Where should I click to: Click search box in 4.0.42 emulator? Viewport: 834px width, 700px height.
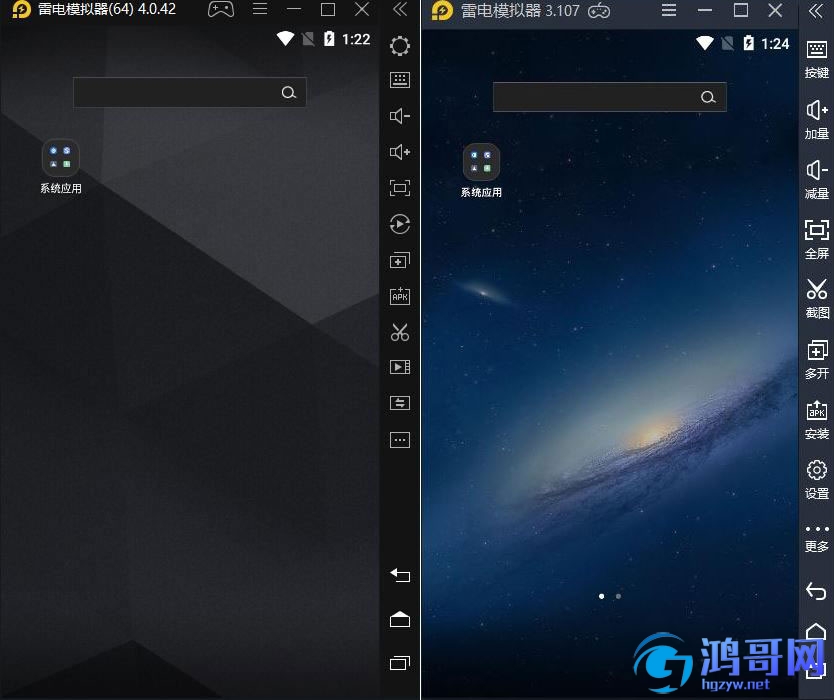point(189,93)
